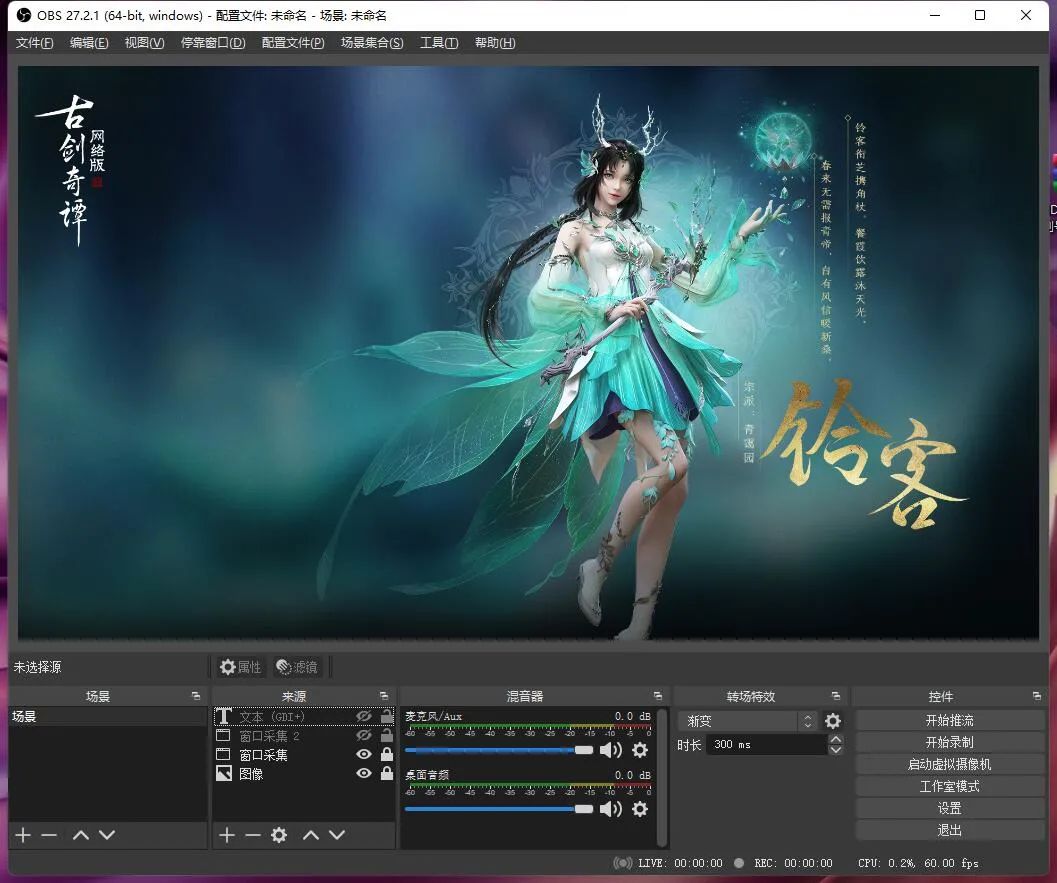Open the 场景集合(S) menu
The height and width of the screenshot is (883, 1057).
[x=372, y=43]
